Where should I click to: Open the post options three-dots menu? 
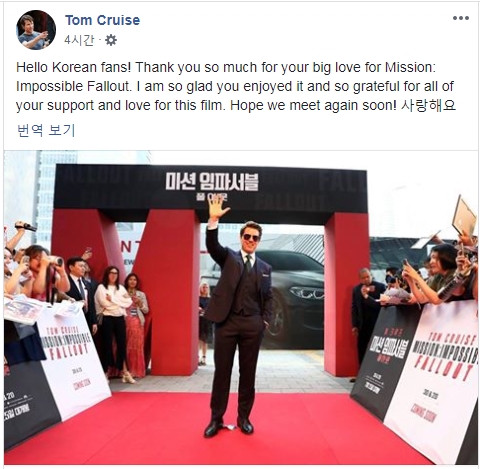(461, 18)
